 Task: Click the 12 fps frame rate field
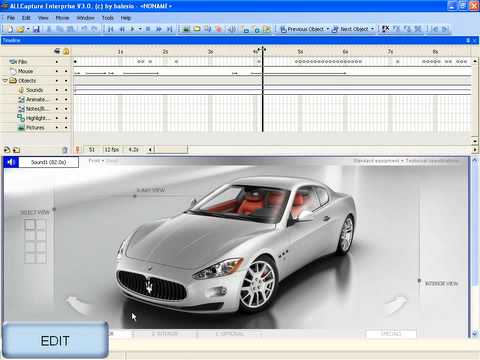click(x=112, y=150)
